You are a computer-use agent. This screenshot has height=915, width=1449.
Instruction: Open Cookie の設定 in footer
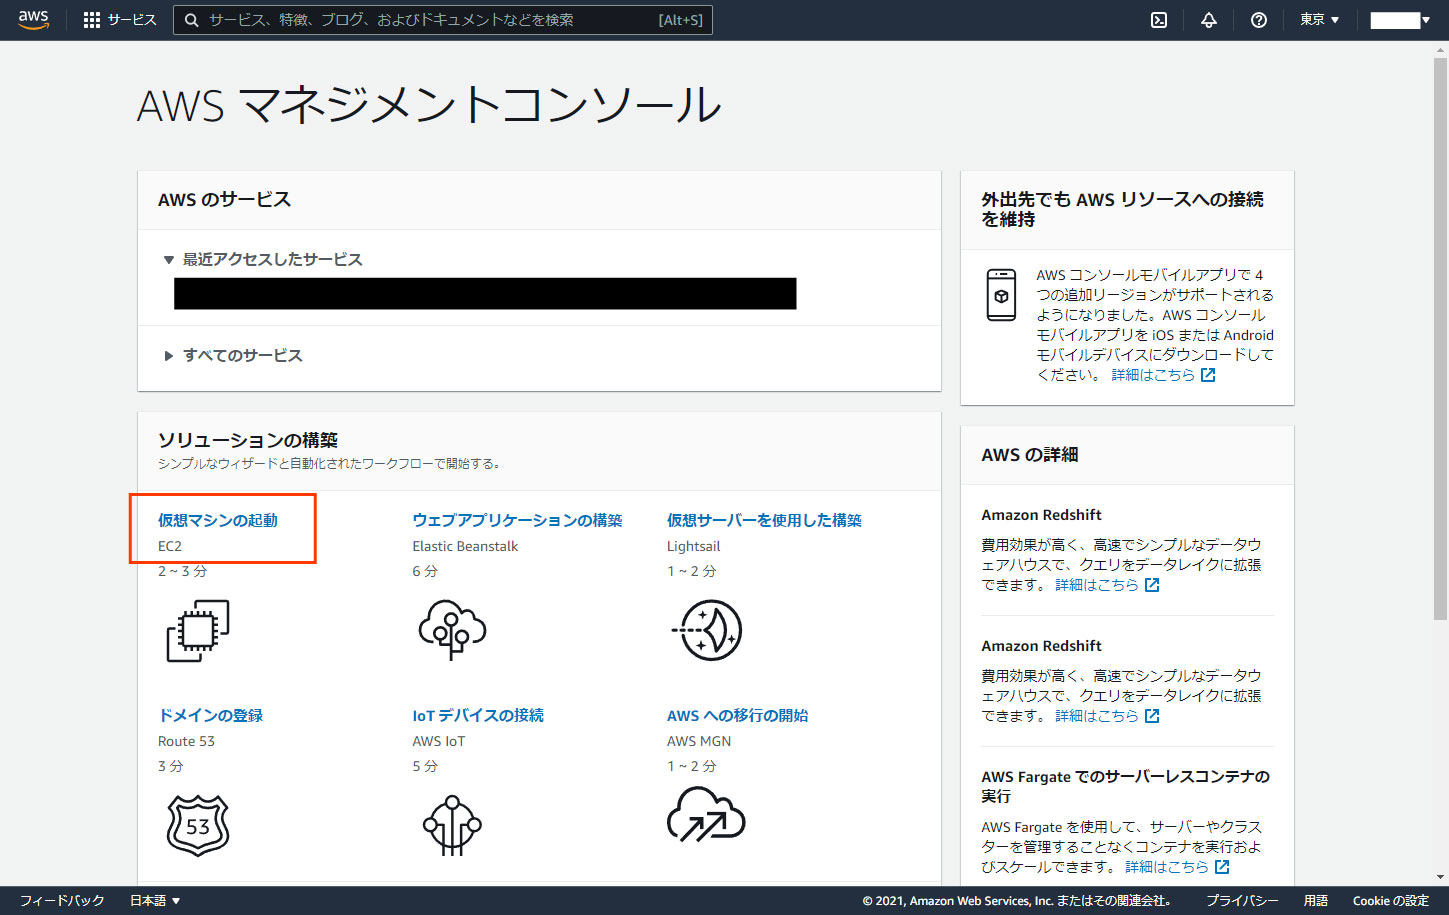[x=1391, y=900]
